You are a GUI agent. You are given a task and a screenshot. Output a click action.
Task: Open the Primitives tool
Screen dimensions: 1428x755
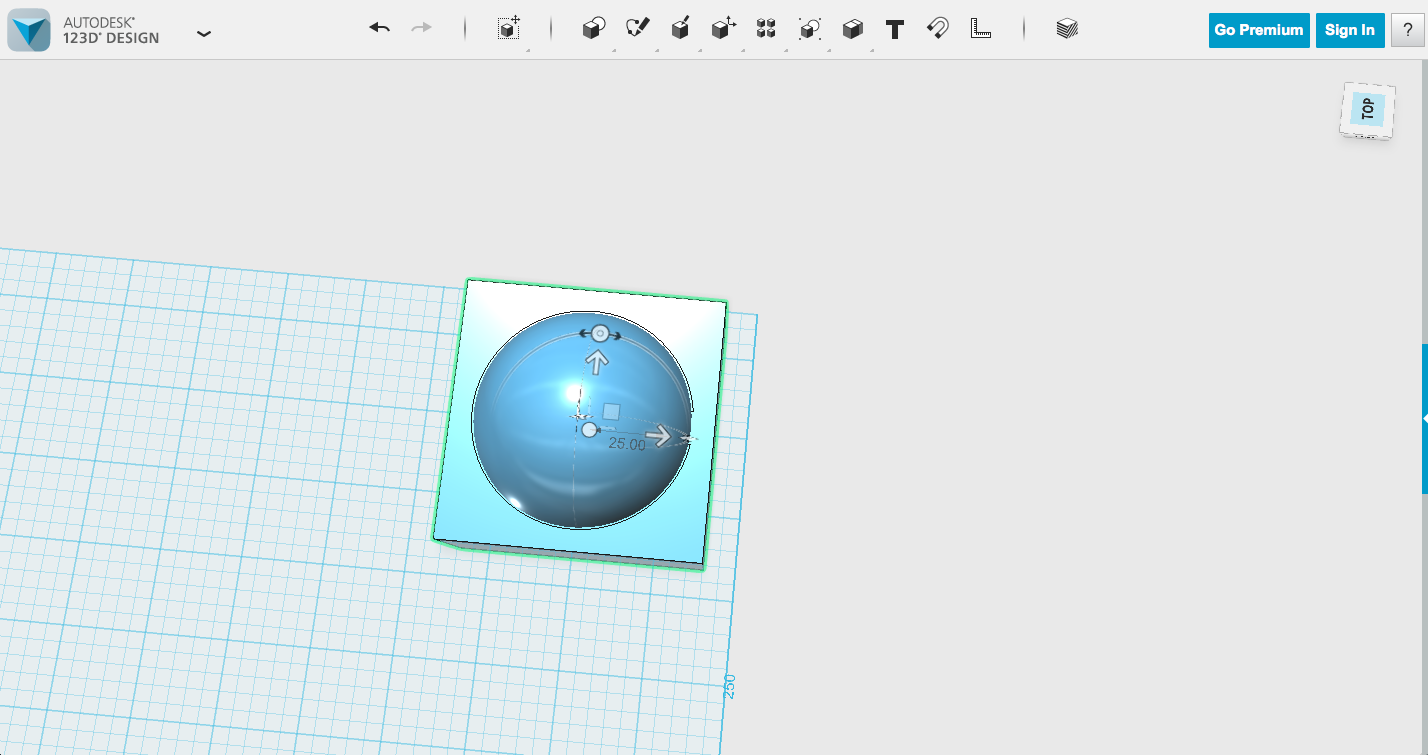tap(592, 28)
